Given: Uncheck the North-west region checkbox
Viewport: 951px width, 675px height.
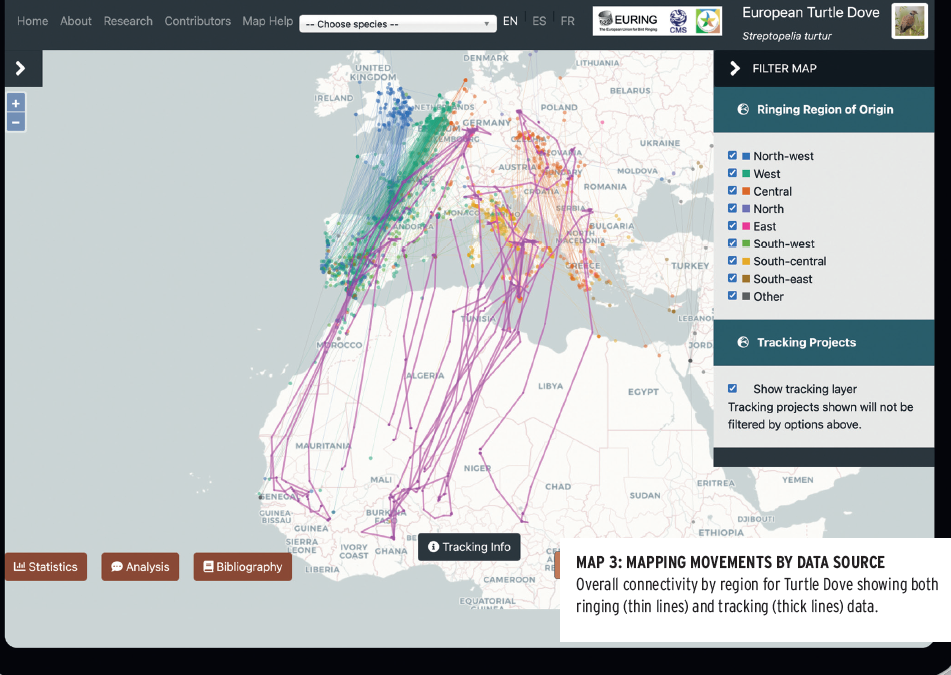Looking at the screenshot, I should click(x=732, y=156).
